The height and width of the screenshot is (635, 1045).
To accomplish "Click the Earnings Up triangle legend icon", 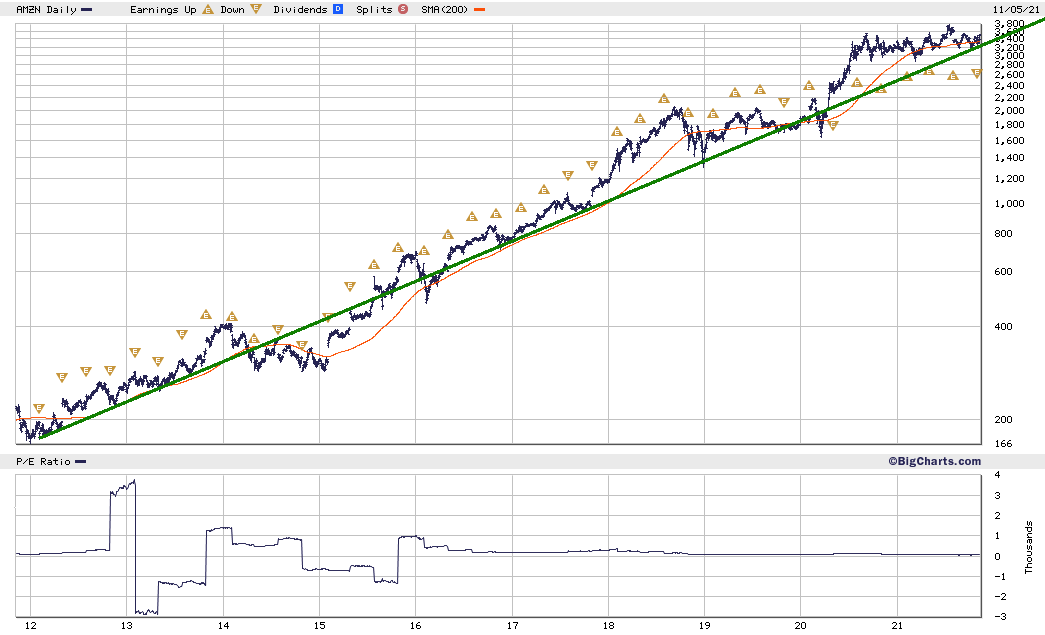I will click(x=208, y=9).
